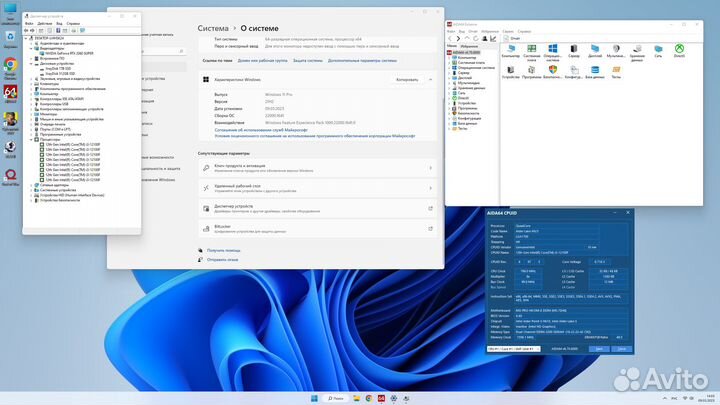Open the Безопасность shield icon in AIDA64
This screenshot has height=405, width=720.
tap(553, 70)
